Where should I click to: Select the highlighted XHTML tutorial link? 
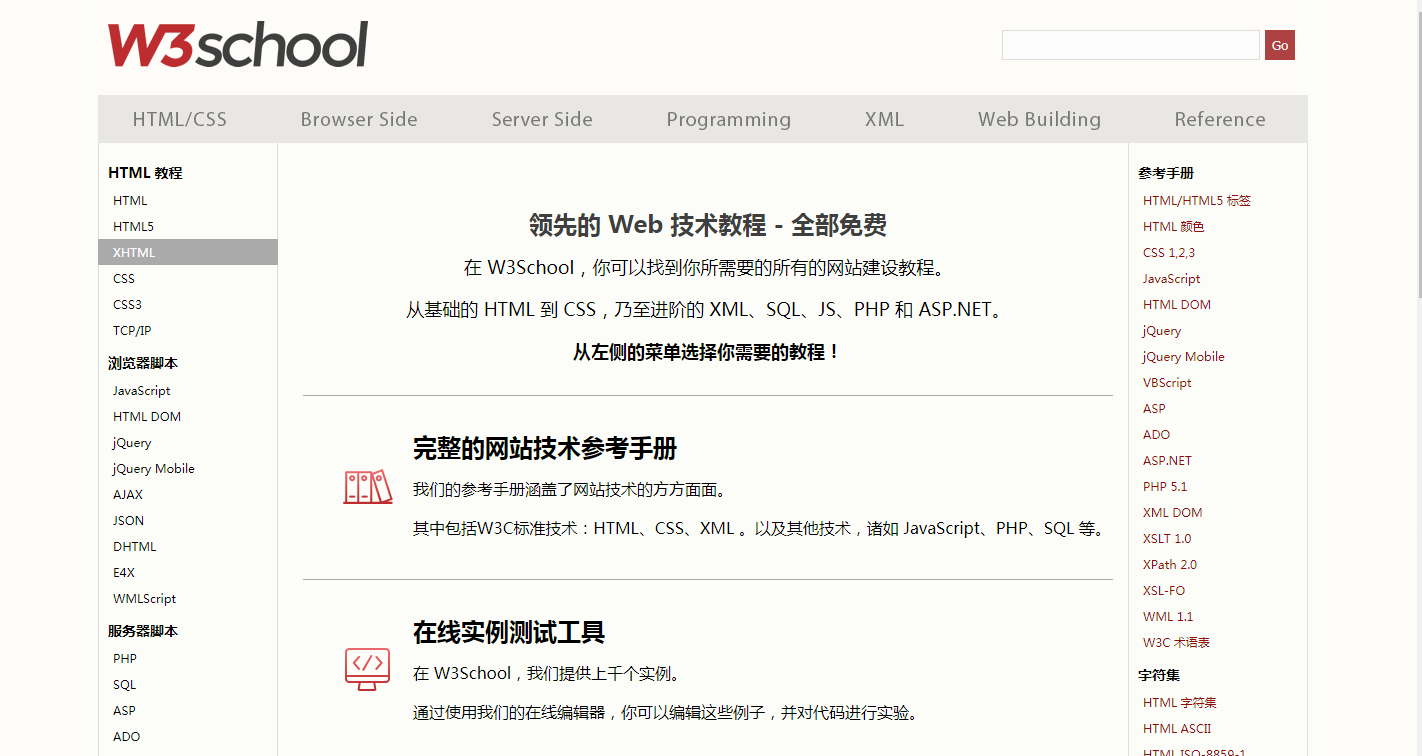coord(188,253)
